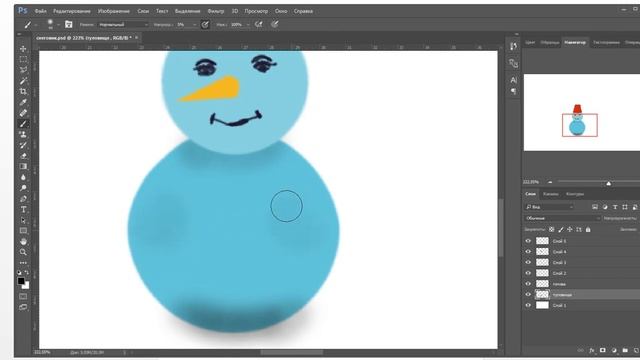Screen dimensions: 640x360
Task: Open the Изображение menu
Action: click(x=113, y=11)
